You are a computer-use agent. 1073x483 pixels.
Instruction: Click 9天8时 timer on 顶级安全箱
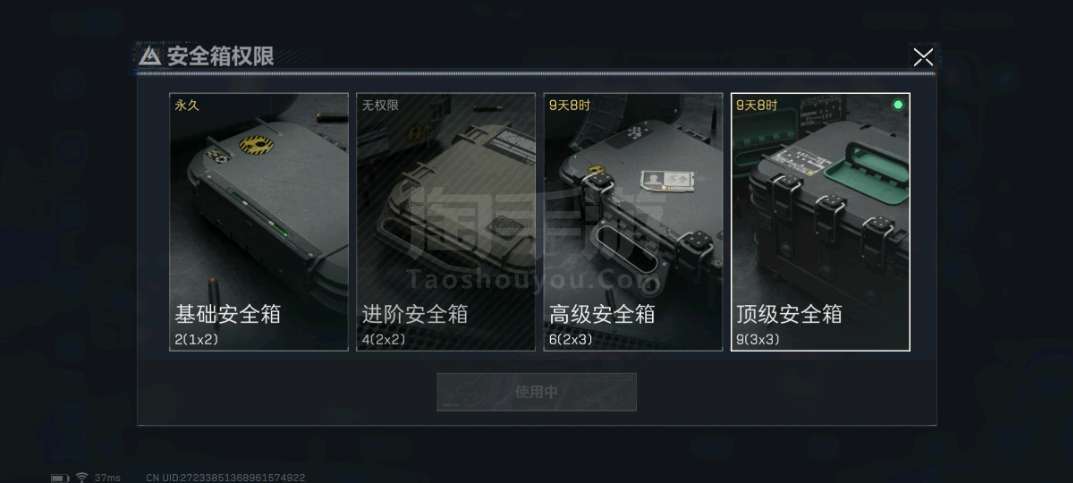coord(757,105)
